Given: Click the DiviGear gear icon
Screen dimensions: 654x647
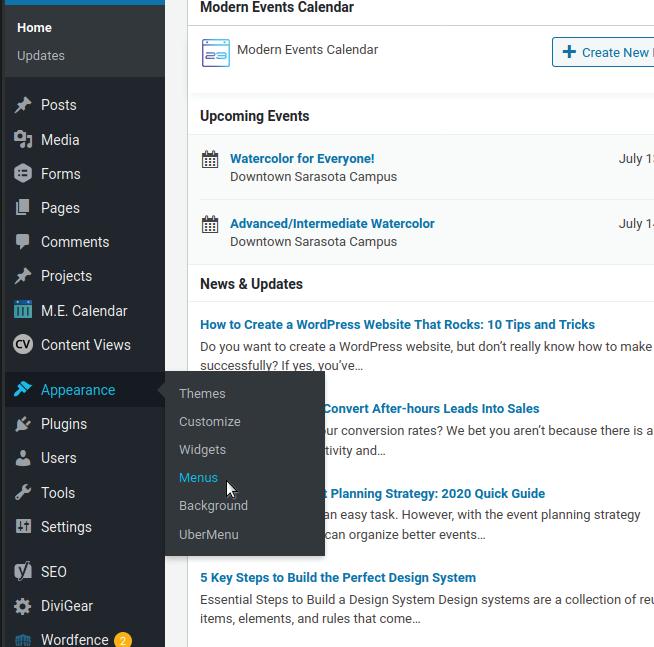Looking at the screenshot, I should (x=23, y=606).
